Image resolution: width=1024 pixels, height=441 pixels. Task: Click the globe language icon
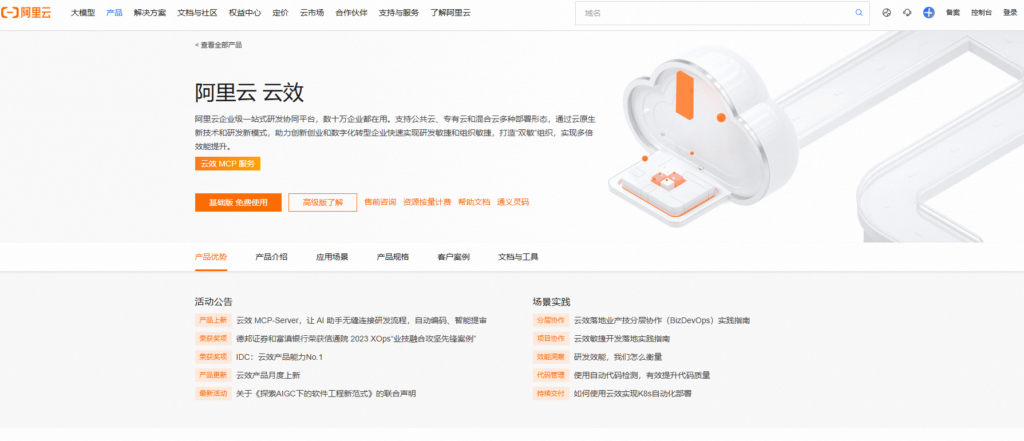pos(886,13)
